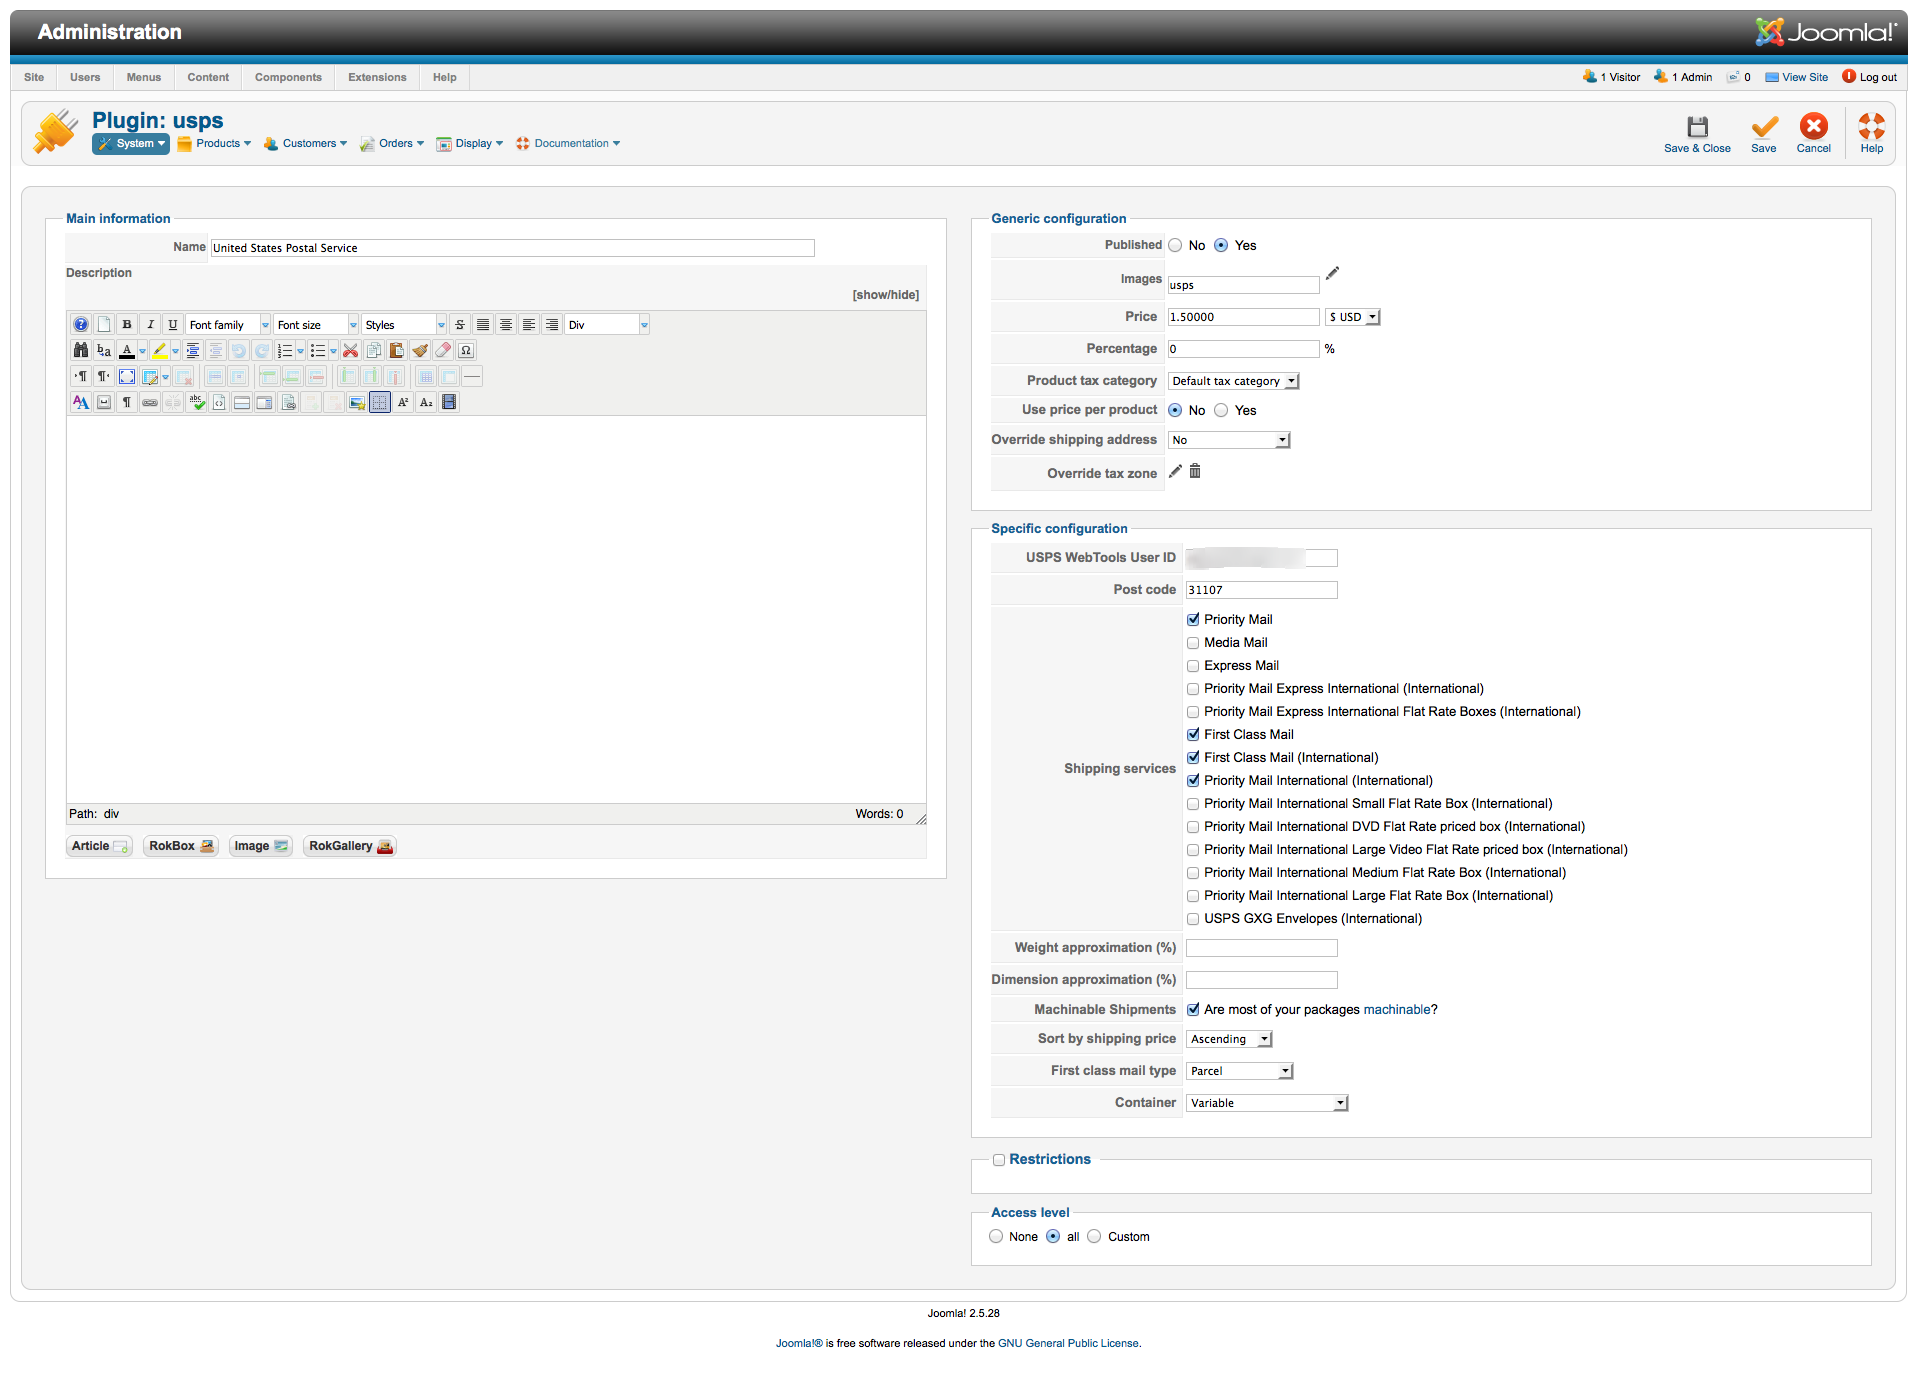Open the Product tax category dropdown
1918x1374 pixels.
tap(1233, 381)
